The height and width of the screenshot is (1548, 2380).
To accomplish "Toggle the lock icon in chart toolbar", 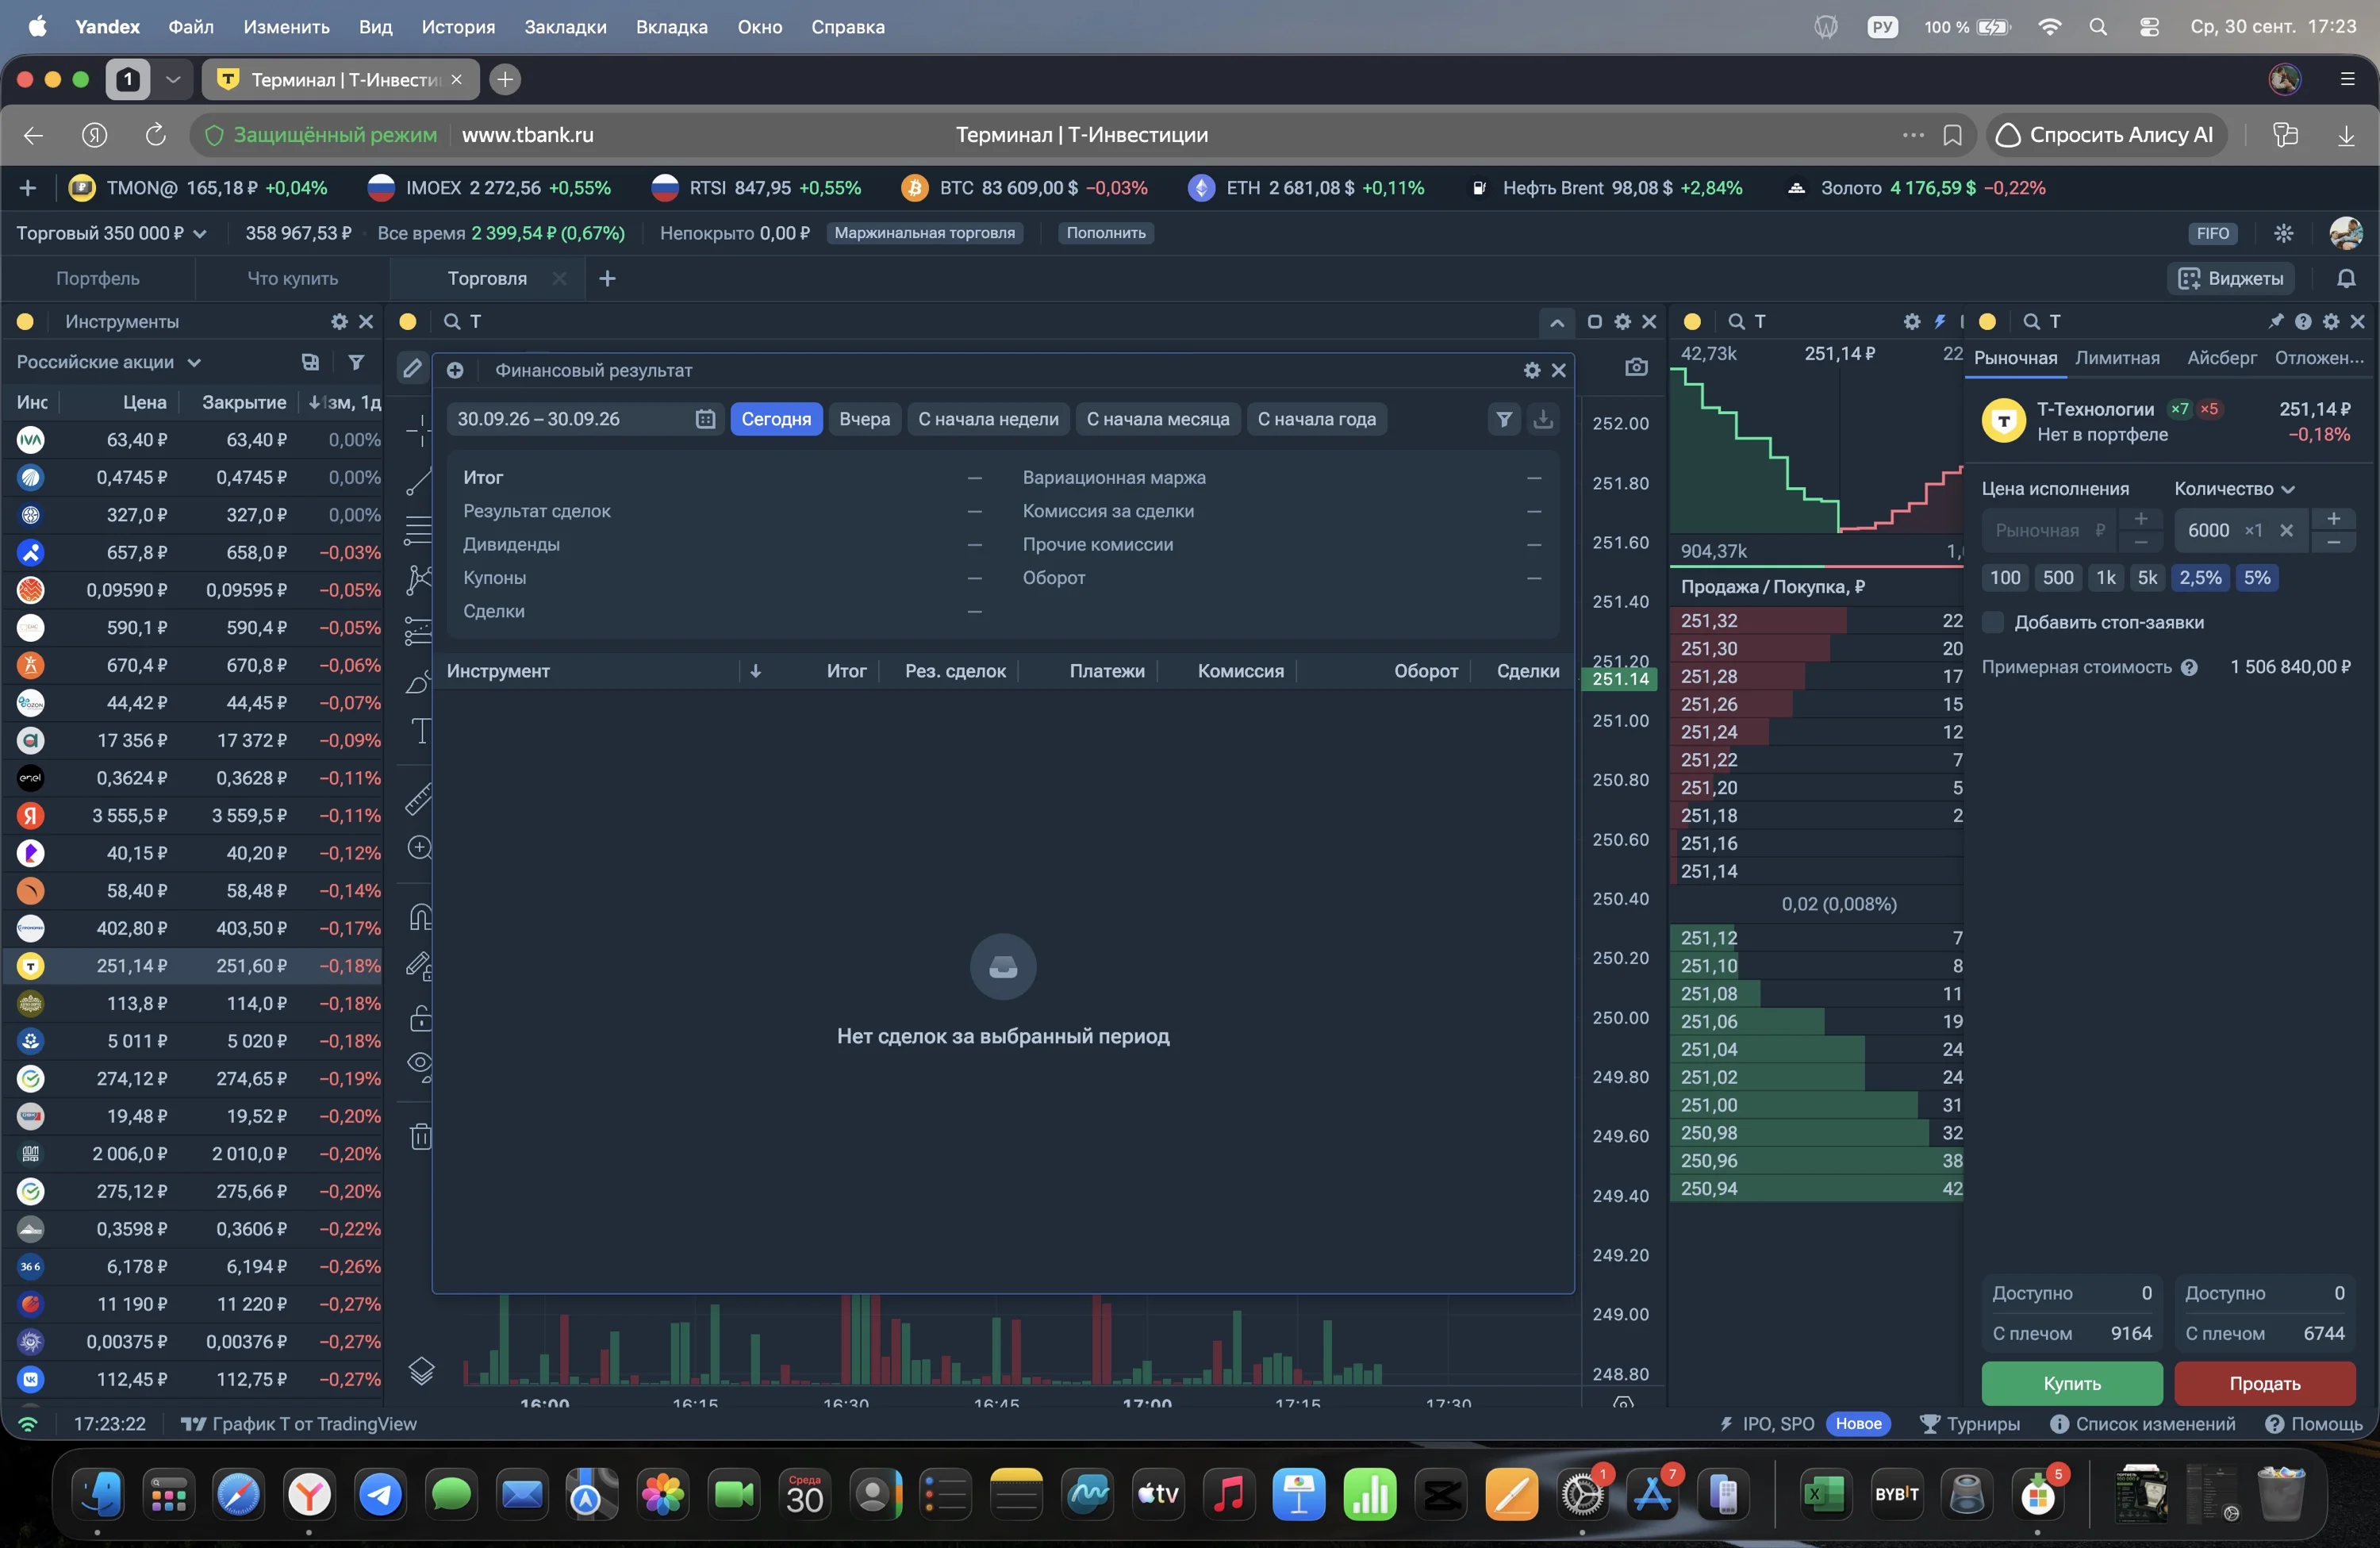I will click(421, 1018).
